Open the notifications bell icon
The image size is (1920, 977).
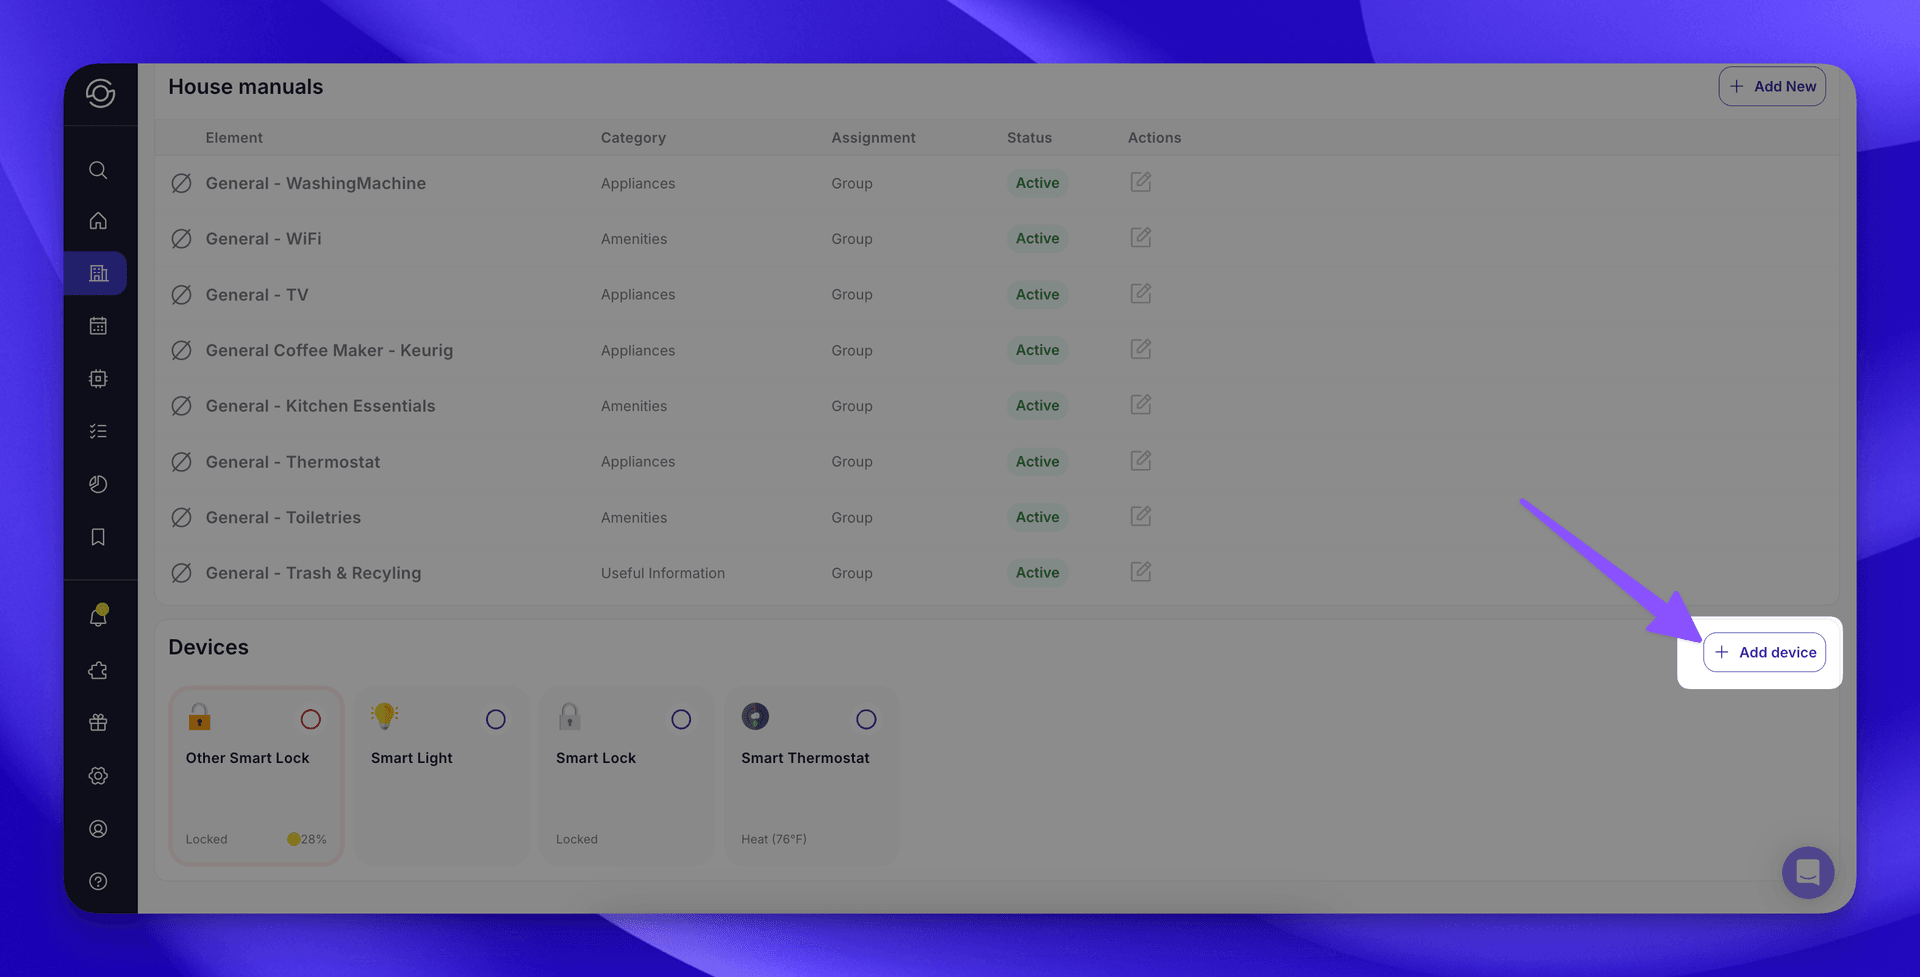tap(98, 617)
